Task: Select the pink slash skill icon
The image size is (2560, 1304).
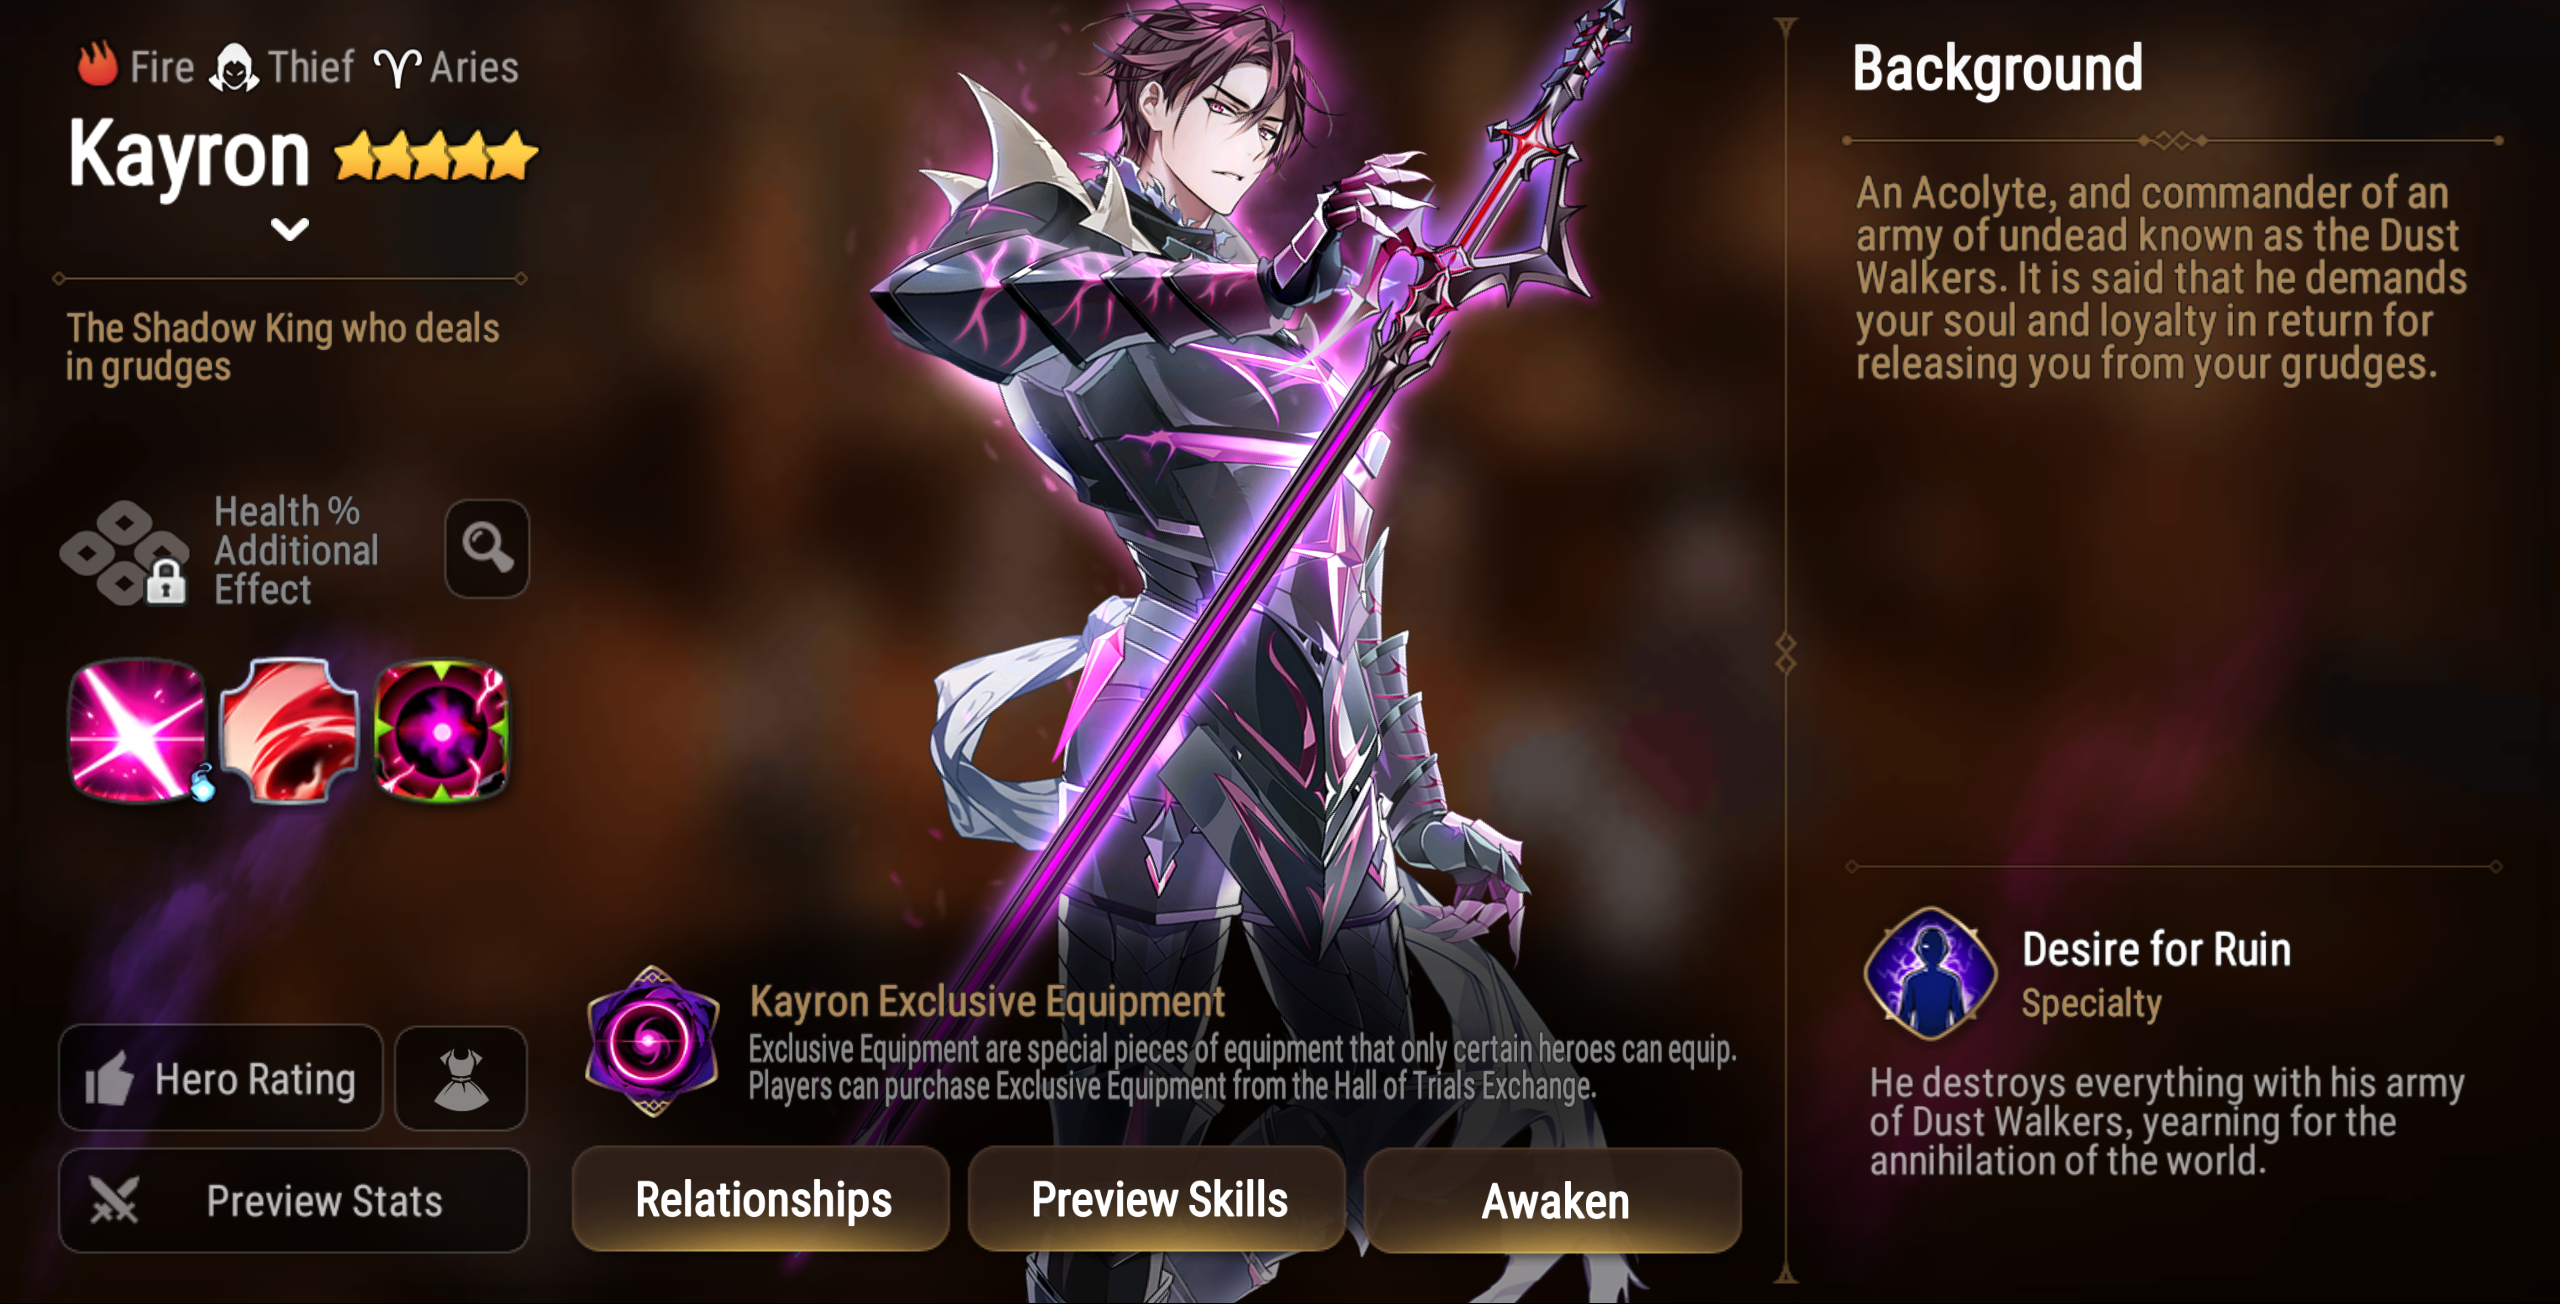Action: 138,730
